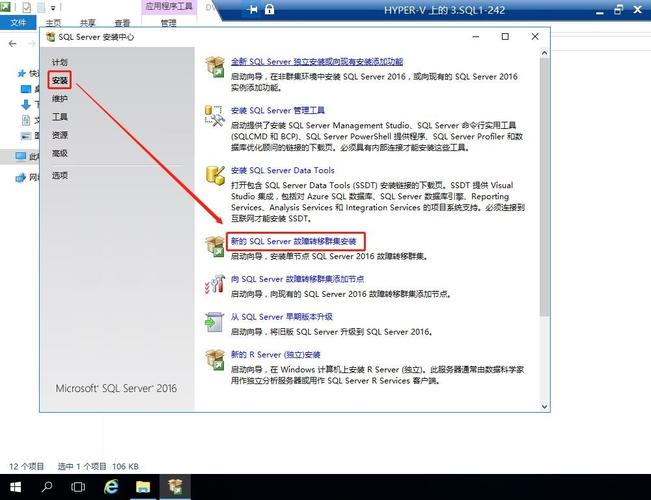Select 工具 in the left sidebar
Screen dimensions: 651x500
click(59, 117)
